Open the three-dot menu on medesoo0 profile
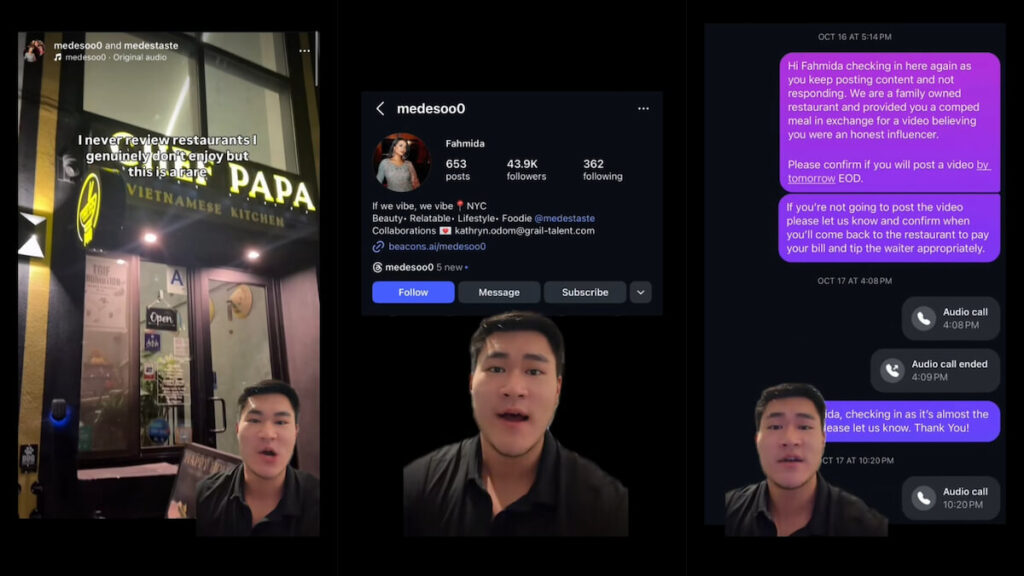The height and width of the screenshot is (576, 1024). click(x=643, y=108)
